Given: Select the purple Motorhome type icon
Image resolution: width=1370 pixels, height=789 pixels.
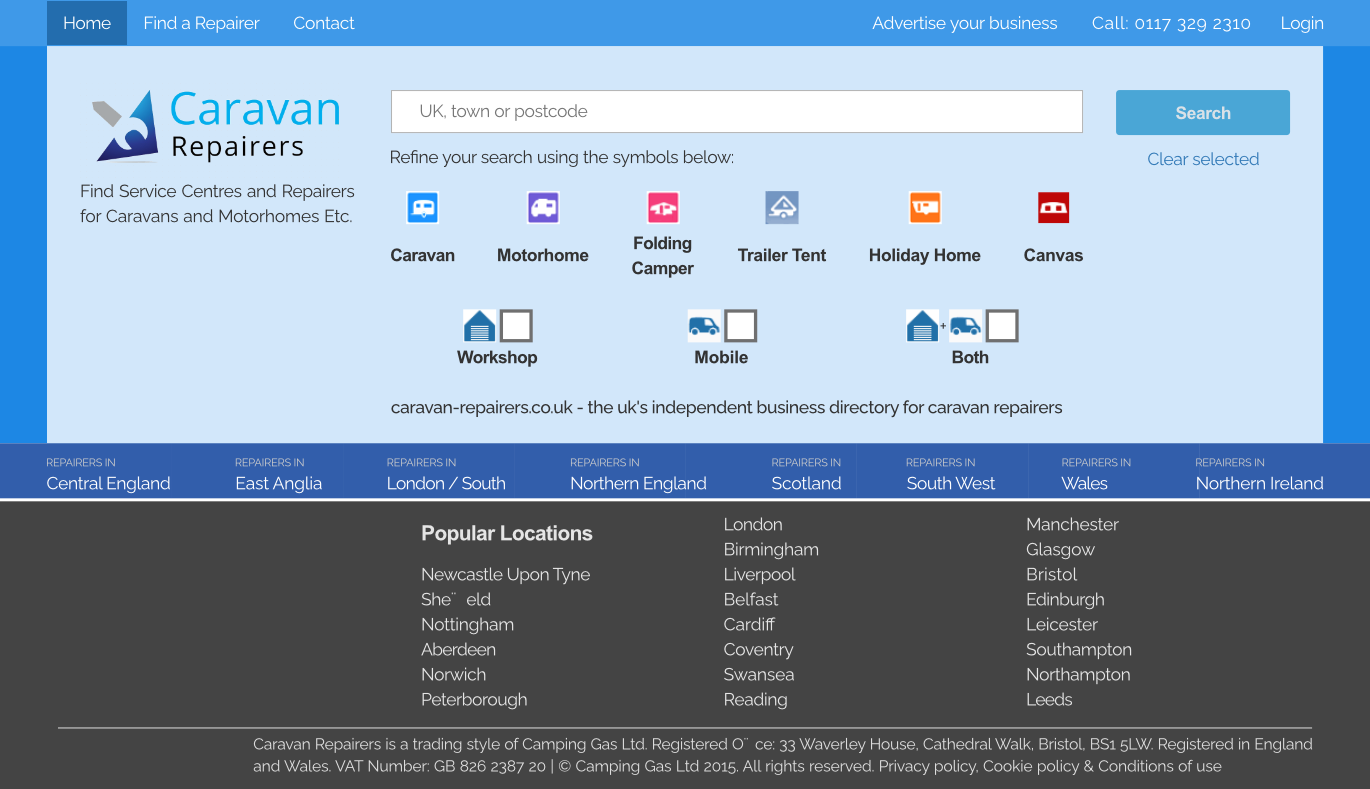Looking at the screenshot, I should click(543, 208).
